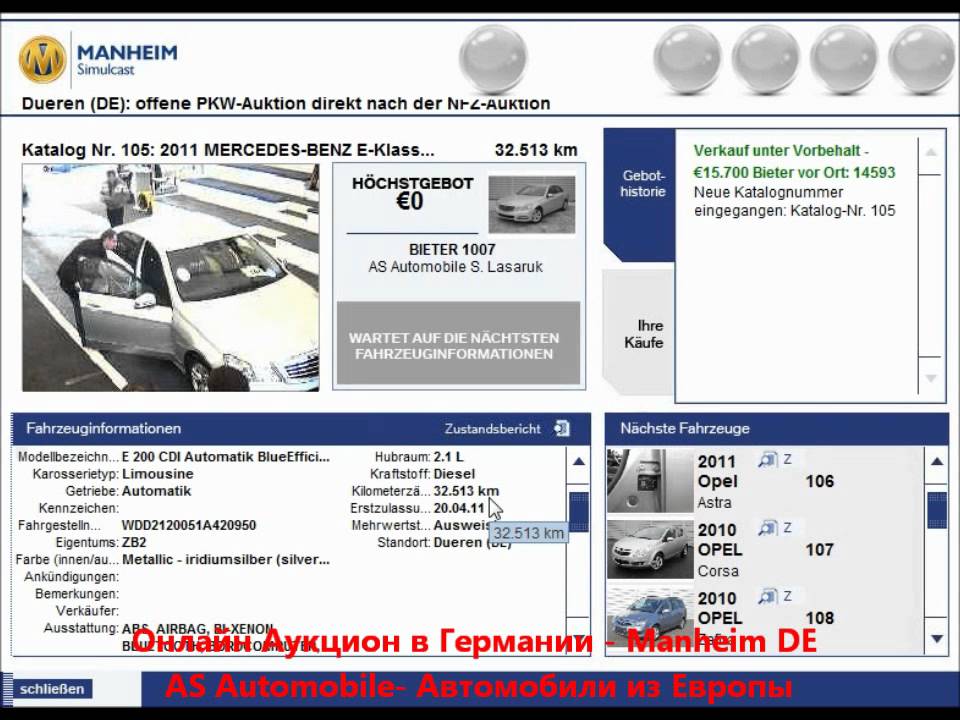Viewport: 960px width, 720px height.
Task: Click the up arrow of Gebothistorie scrollbar
Action: (931, 152)
